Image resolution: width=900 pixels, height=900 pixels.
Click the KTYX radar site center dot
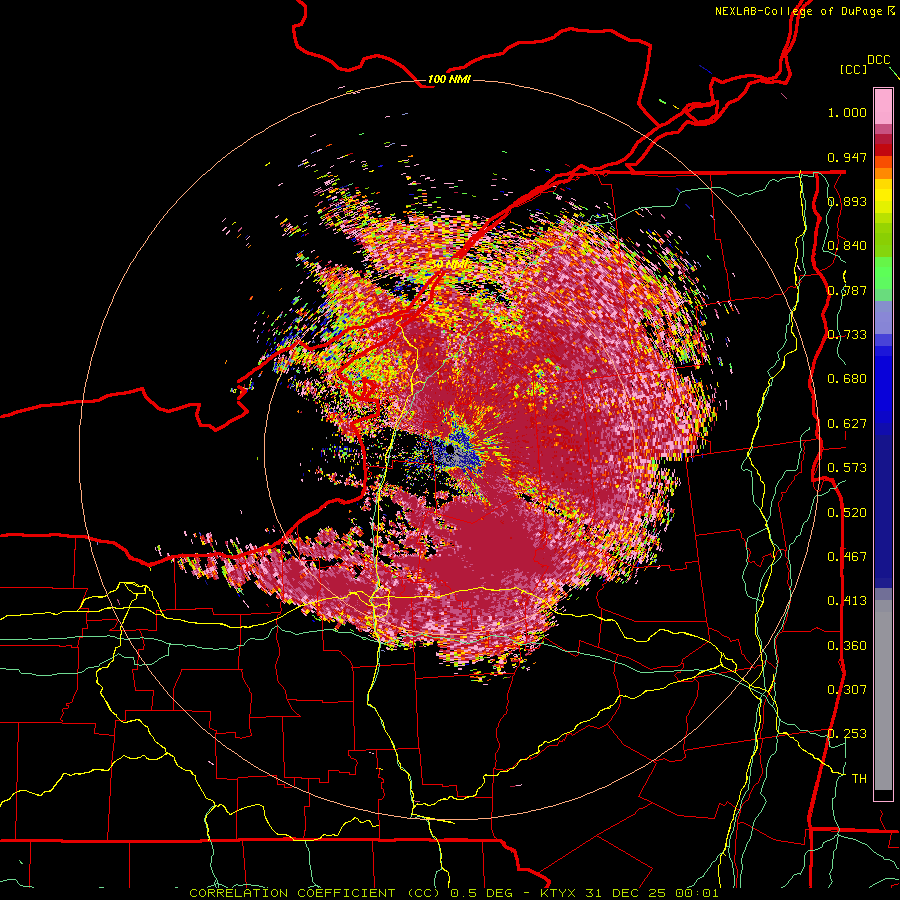[x=451, y=449]
